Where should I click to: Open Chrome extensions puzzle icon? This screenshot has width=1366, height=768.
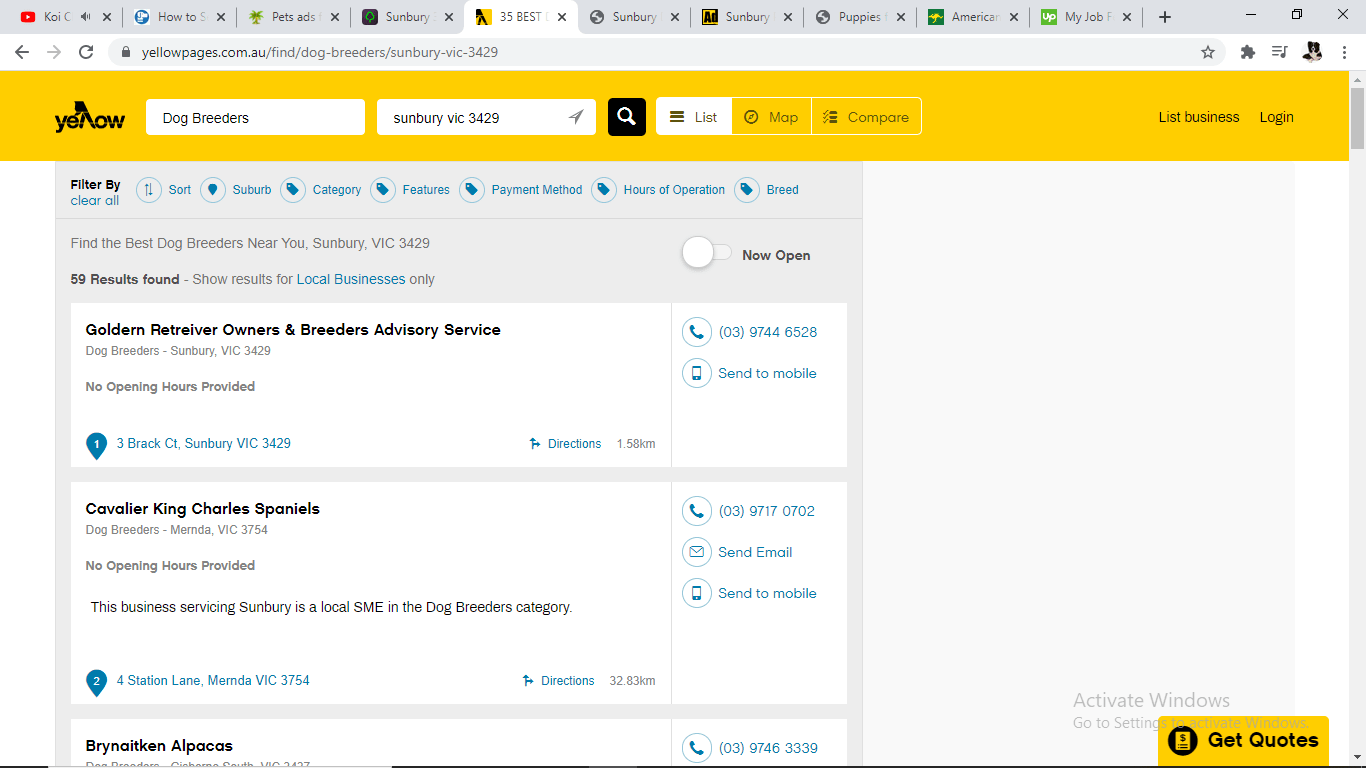[1247, 52]
